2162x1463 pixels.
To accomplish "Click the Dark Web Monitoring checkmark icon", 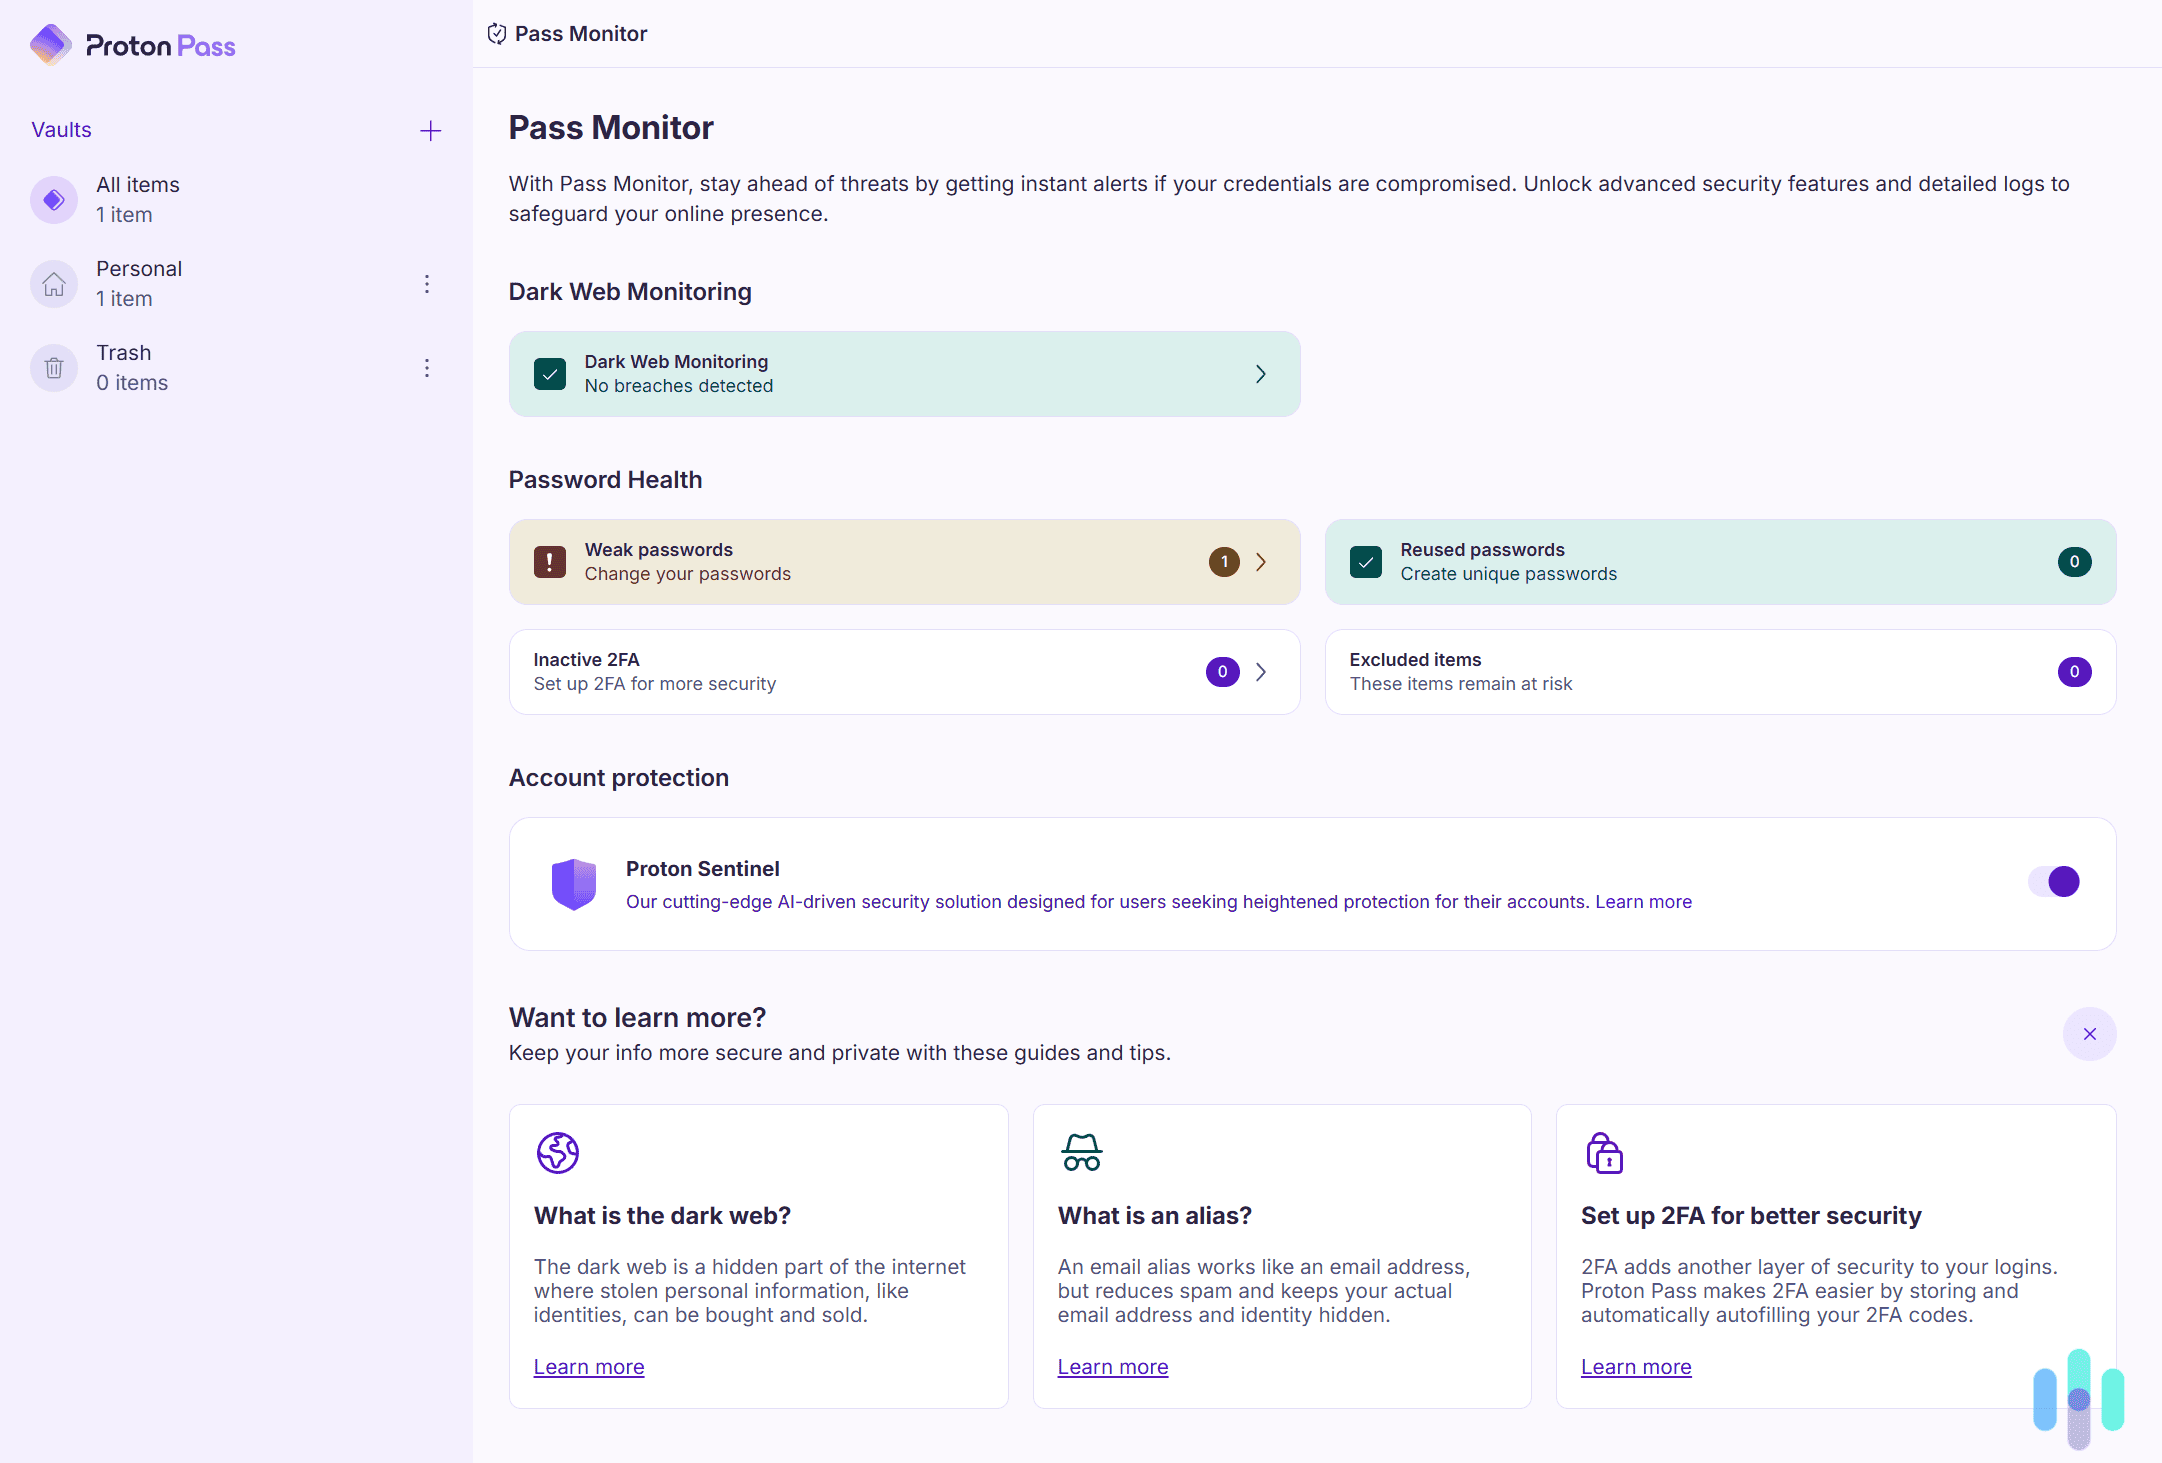I will click(x=550, y=373).
